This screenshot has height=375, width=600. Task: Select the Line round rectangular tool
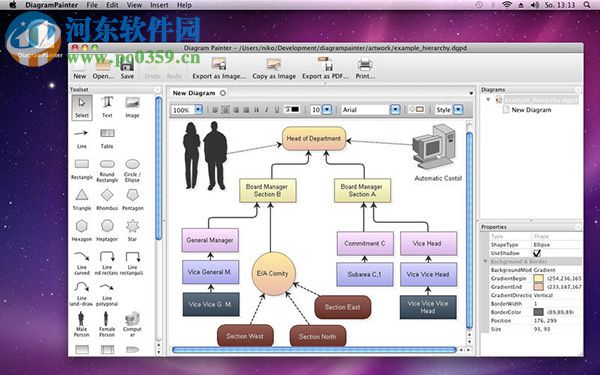point(107,263)
